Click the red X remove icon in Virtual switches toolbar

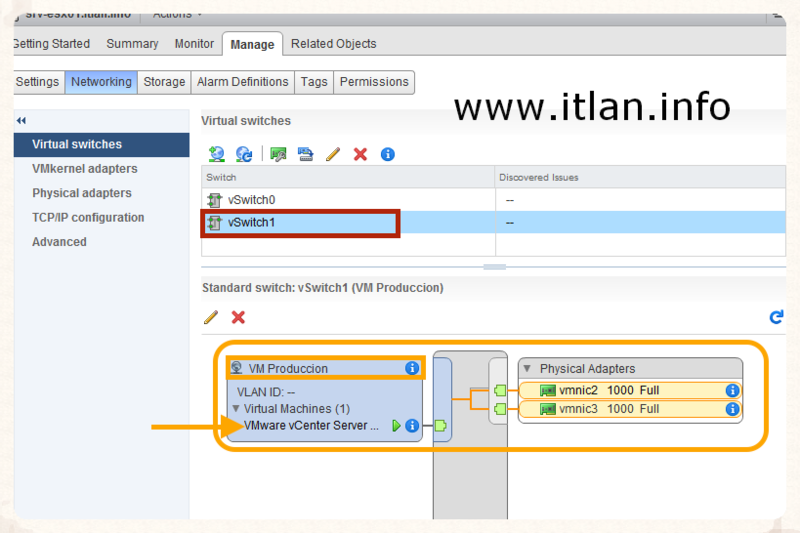[360, 154]
